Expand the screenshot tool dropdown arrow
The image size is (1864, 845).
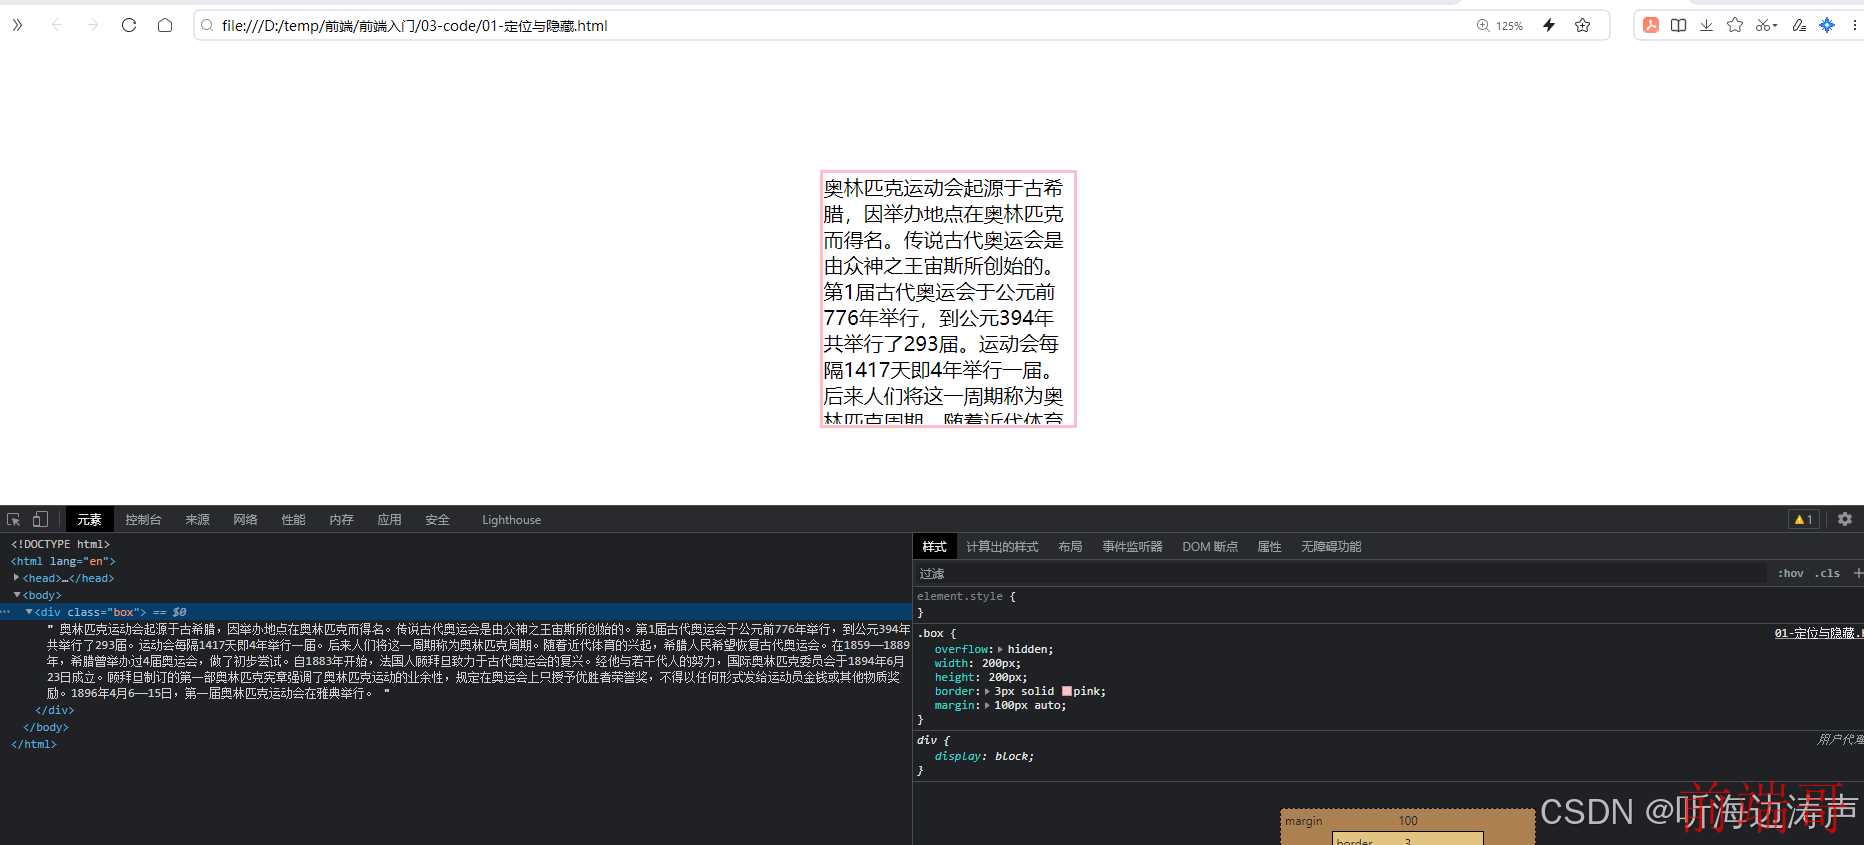click(1775, 26)
